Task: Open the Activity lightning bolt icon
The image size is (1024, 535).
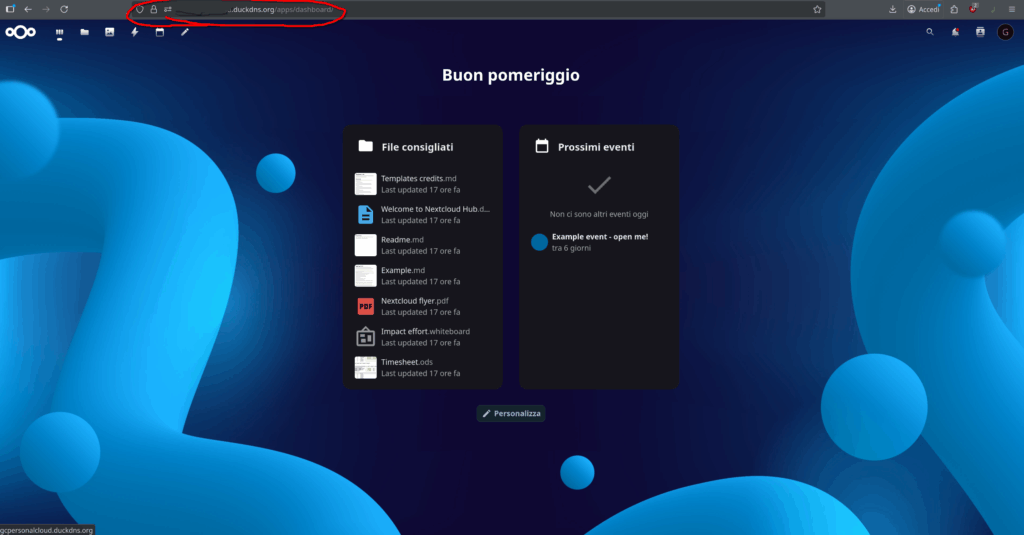Action: 134,32
